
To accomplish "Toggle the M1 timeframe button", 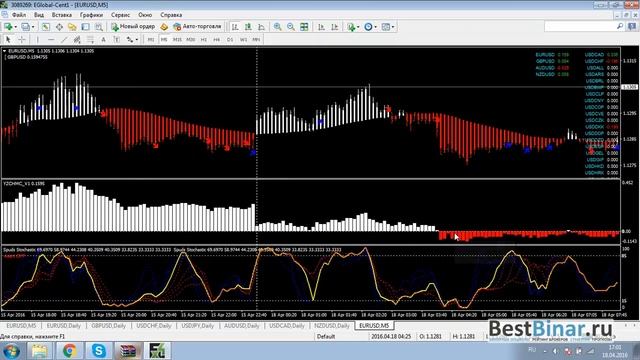I will click(151, 40).
